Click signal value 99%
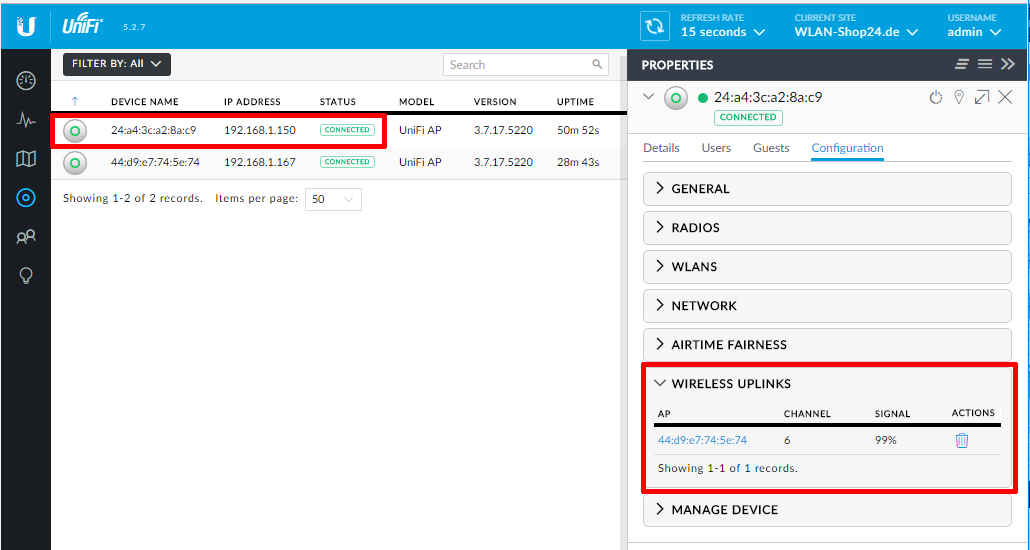The image size is (1030, 550). (885, 440)
